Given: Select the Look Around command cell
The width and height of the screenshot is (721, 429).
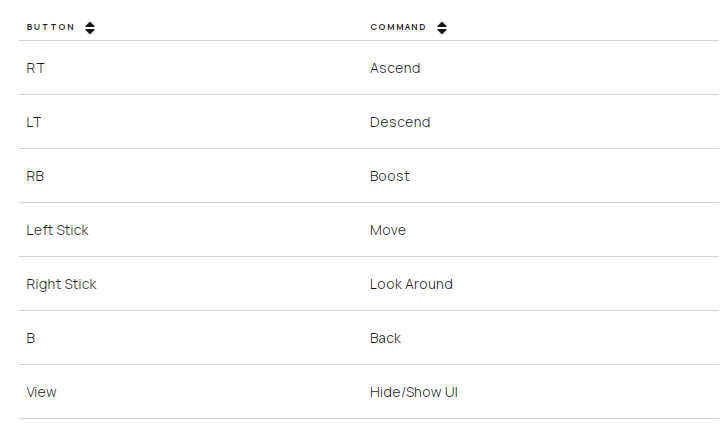Looking at the screenshot, I should (x=411, y=284).
